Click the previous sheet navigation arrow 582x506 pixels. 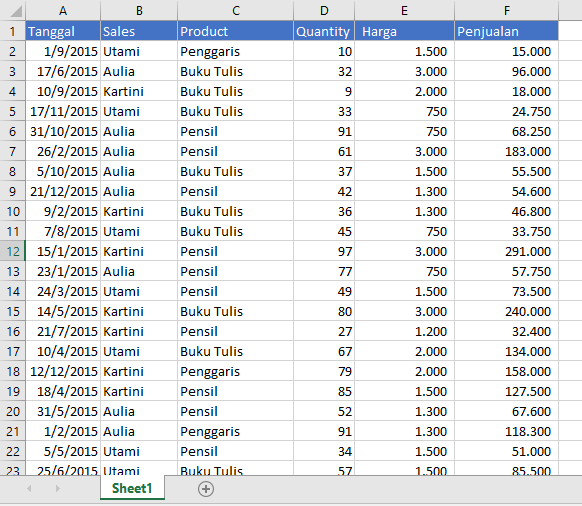tap(29, 489)
